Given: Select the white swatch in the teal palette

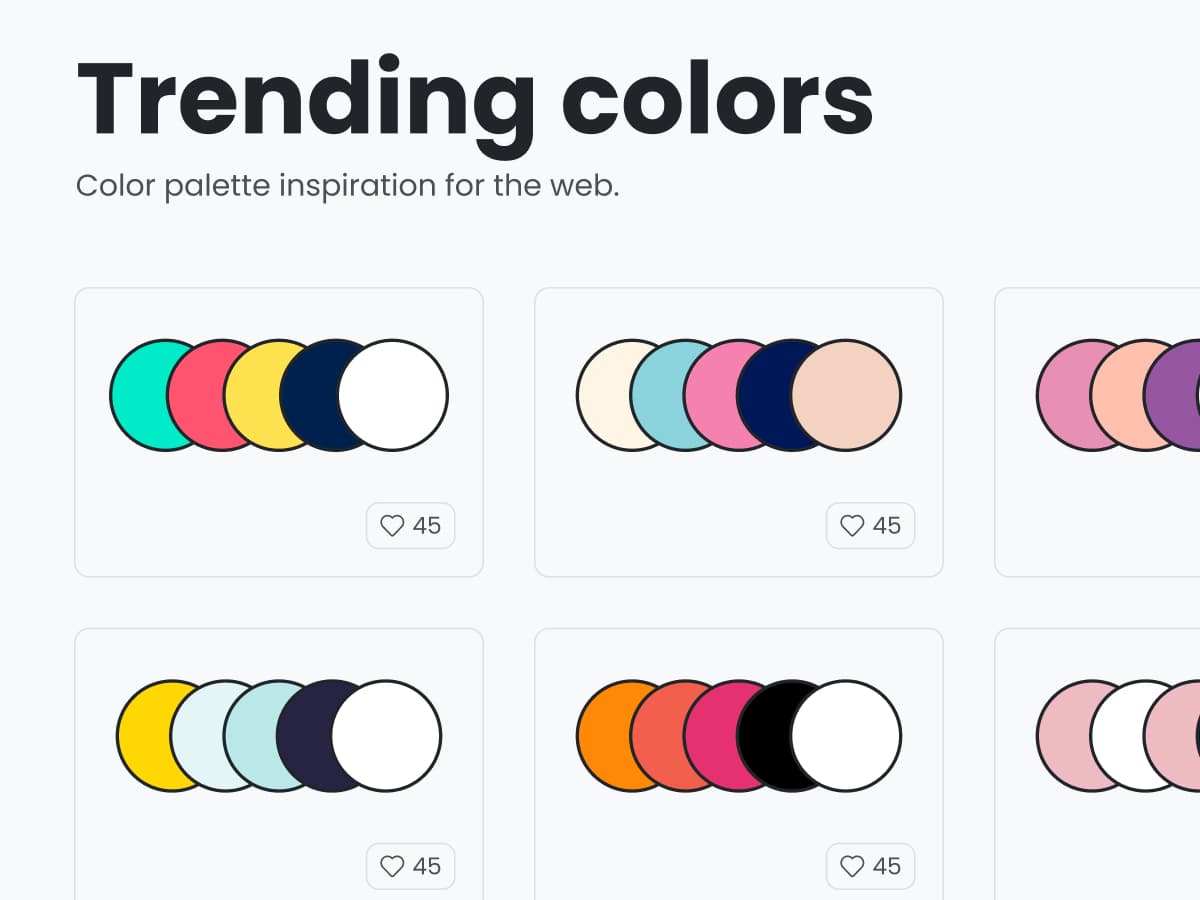Looking at the screenshot, I should click(x=393, y=395).
